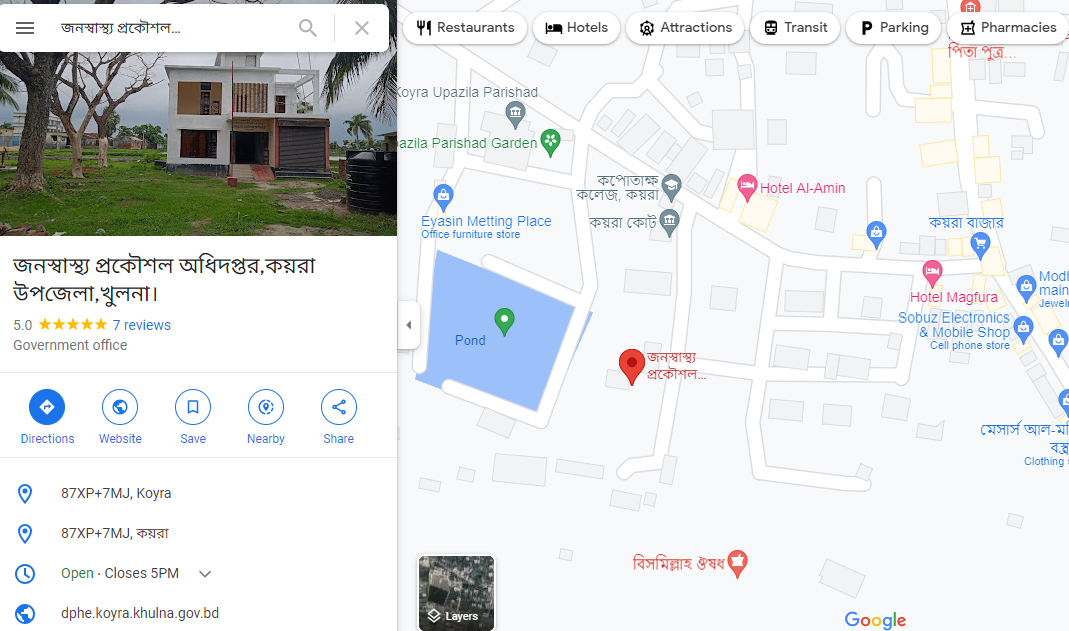Click the search magnifier icon
Viewport: 1069px width, 631px height.
click(308, 28)
